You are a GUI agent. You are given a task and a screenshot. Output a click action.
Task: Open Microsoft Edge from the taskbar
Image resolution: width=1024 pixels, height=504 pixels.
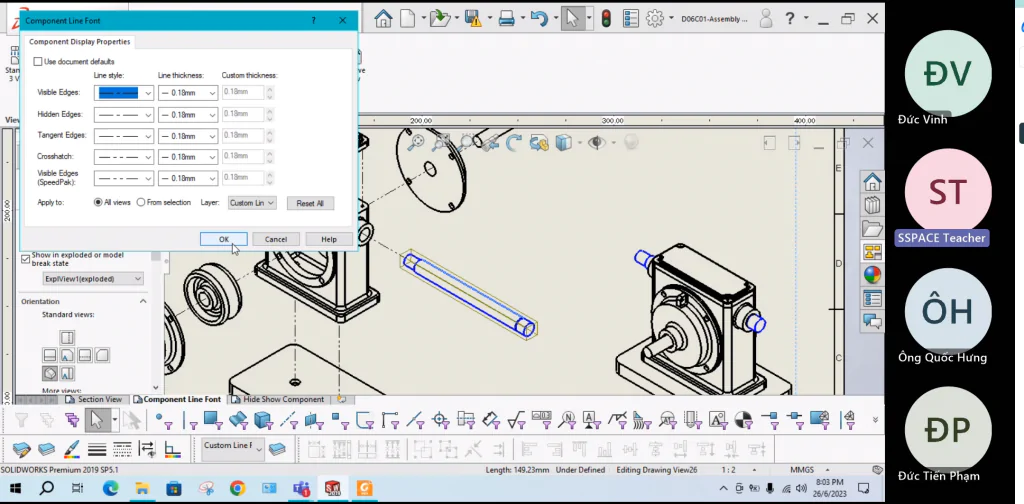pyautogui.click(x=110, y=488)
